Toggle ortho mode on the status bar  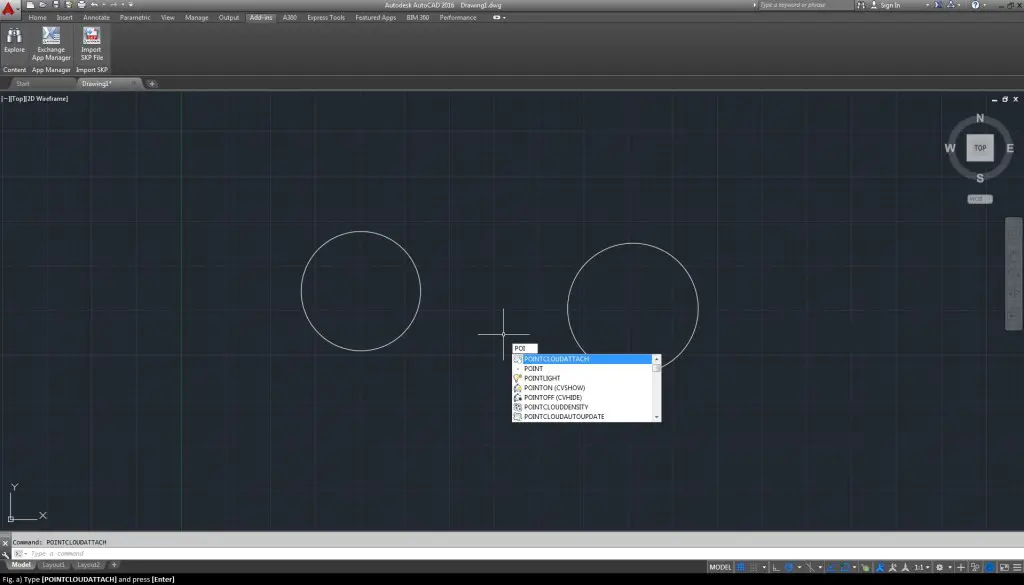point(774,565)
